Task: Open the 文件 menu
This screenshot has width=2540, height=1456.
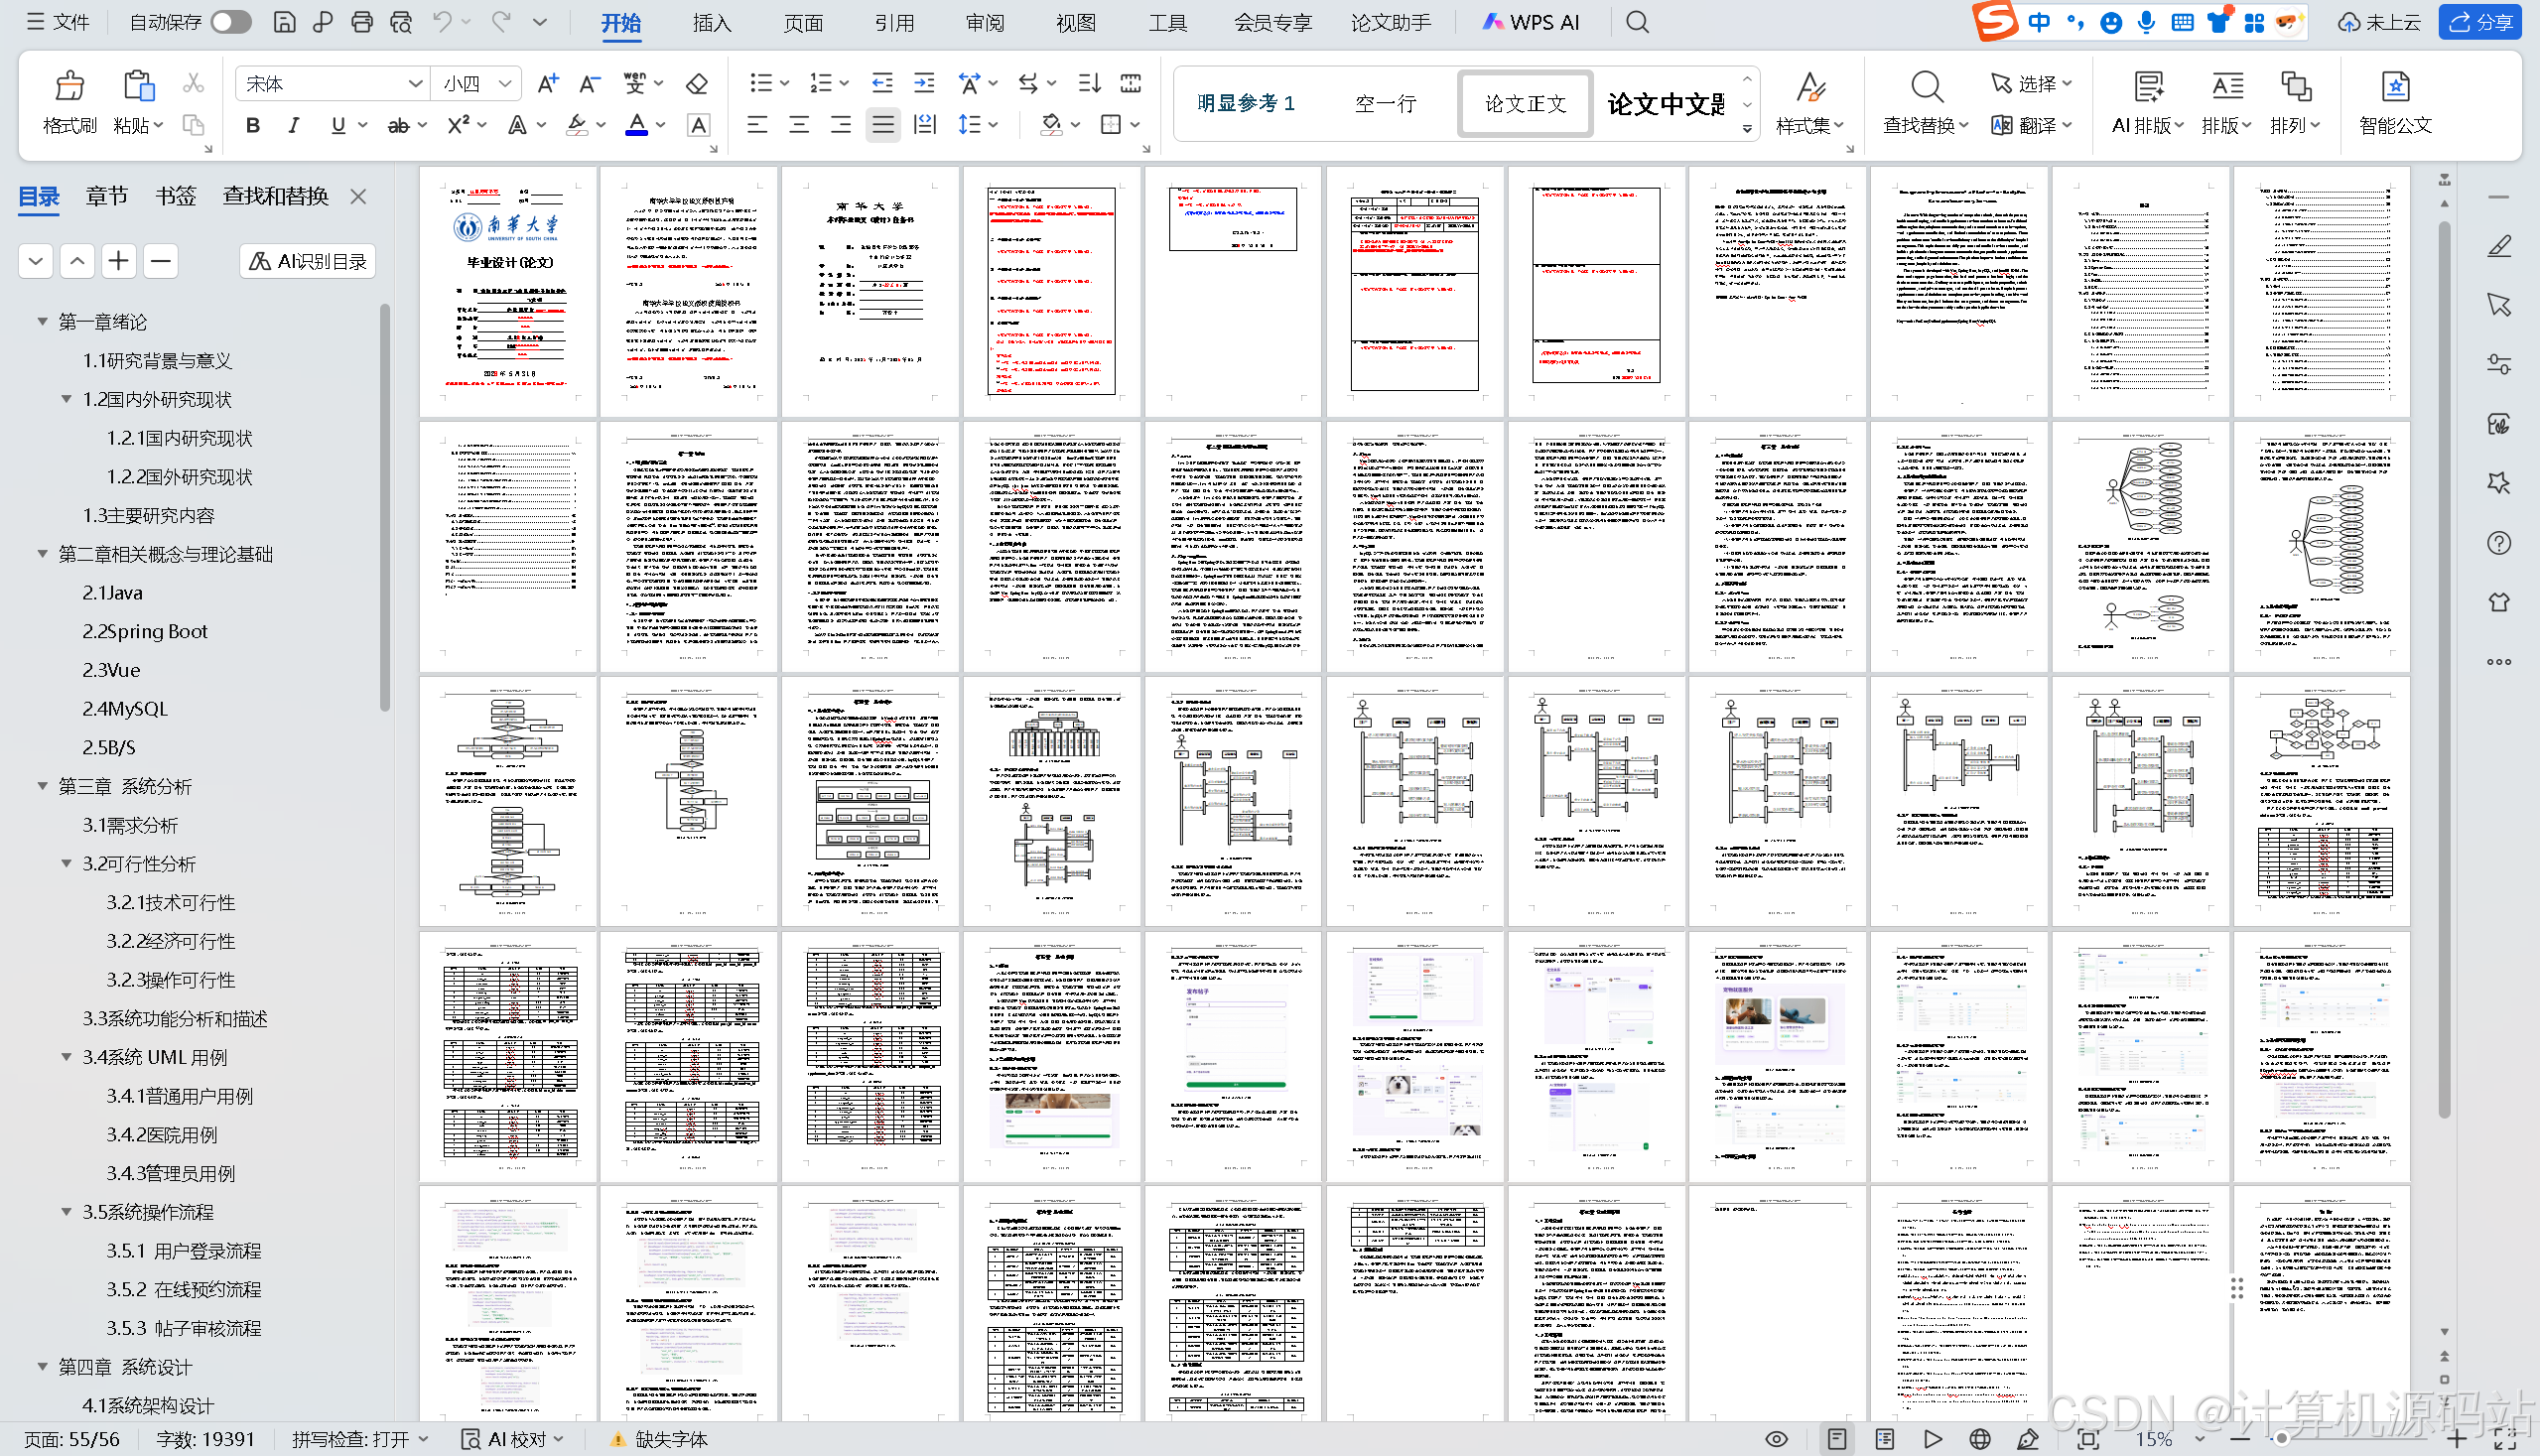Action: 58,22
